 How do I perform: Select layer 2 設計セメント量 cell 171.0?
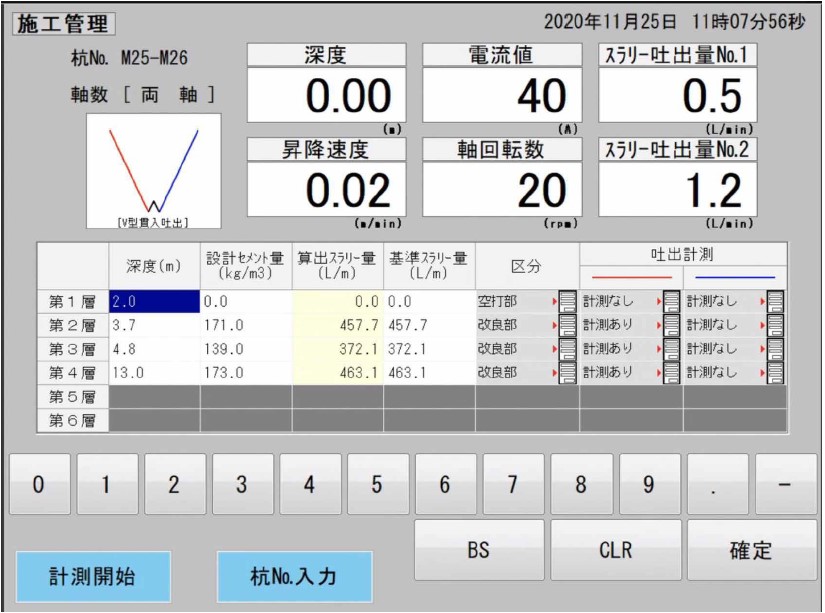245,325
